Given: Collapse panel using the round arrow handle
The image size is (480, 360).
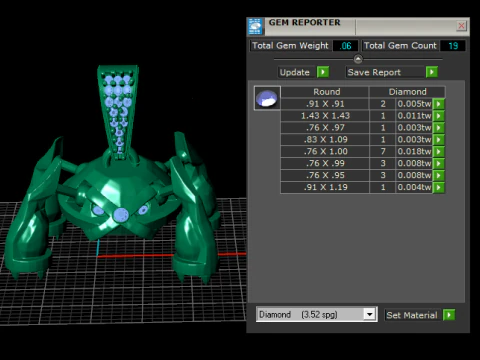Looking at the screenshot, I should point(358,59).
